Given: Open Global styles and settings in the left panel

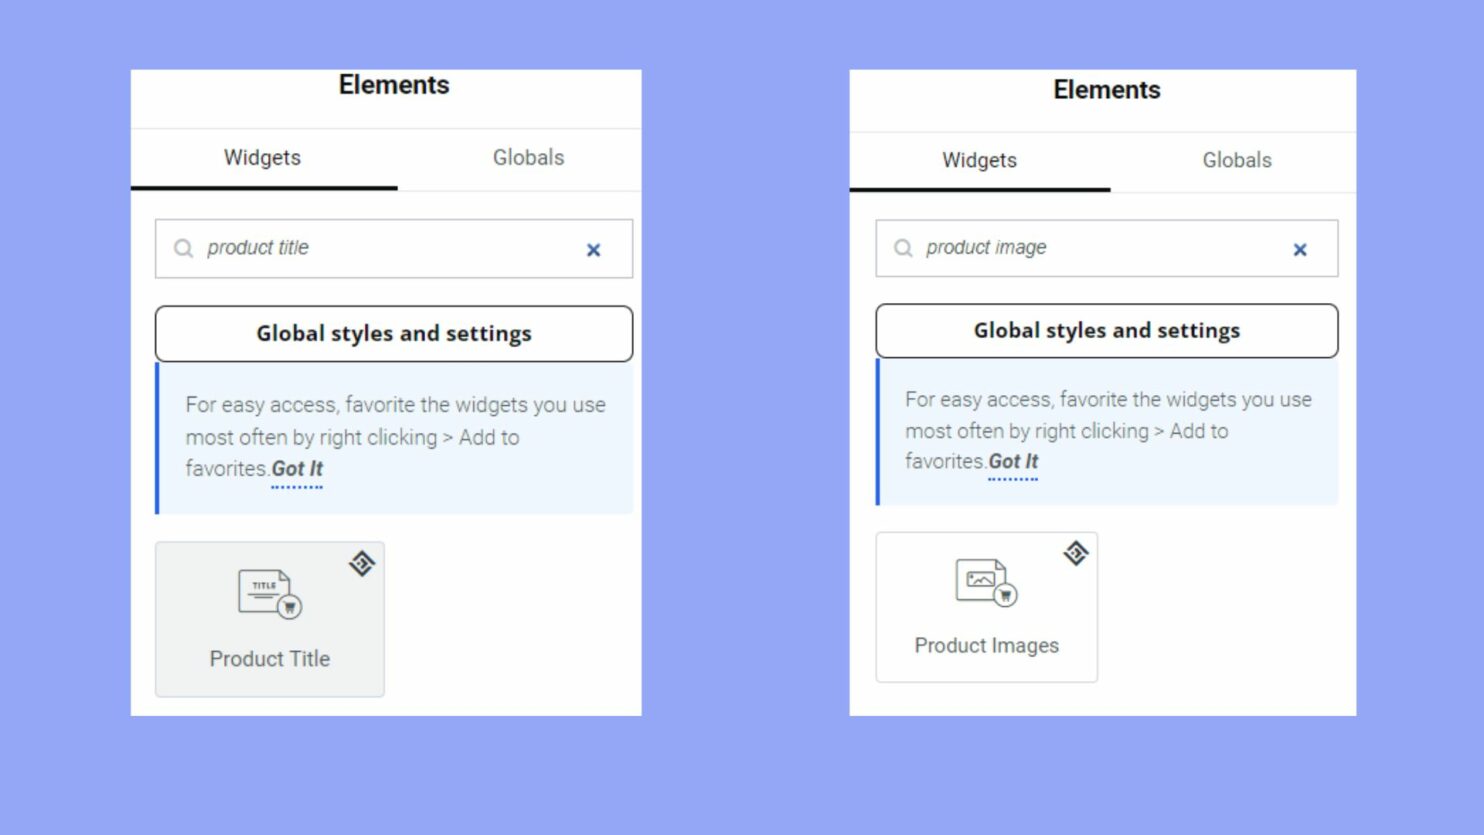Looking at the screenshot, I should pyautogui.click(x=393, y=333).
